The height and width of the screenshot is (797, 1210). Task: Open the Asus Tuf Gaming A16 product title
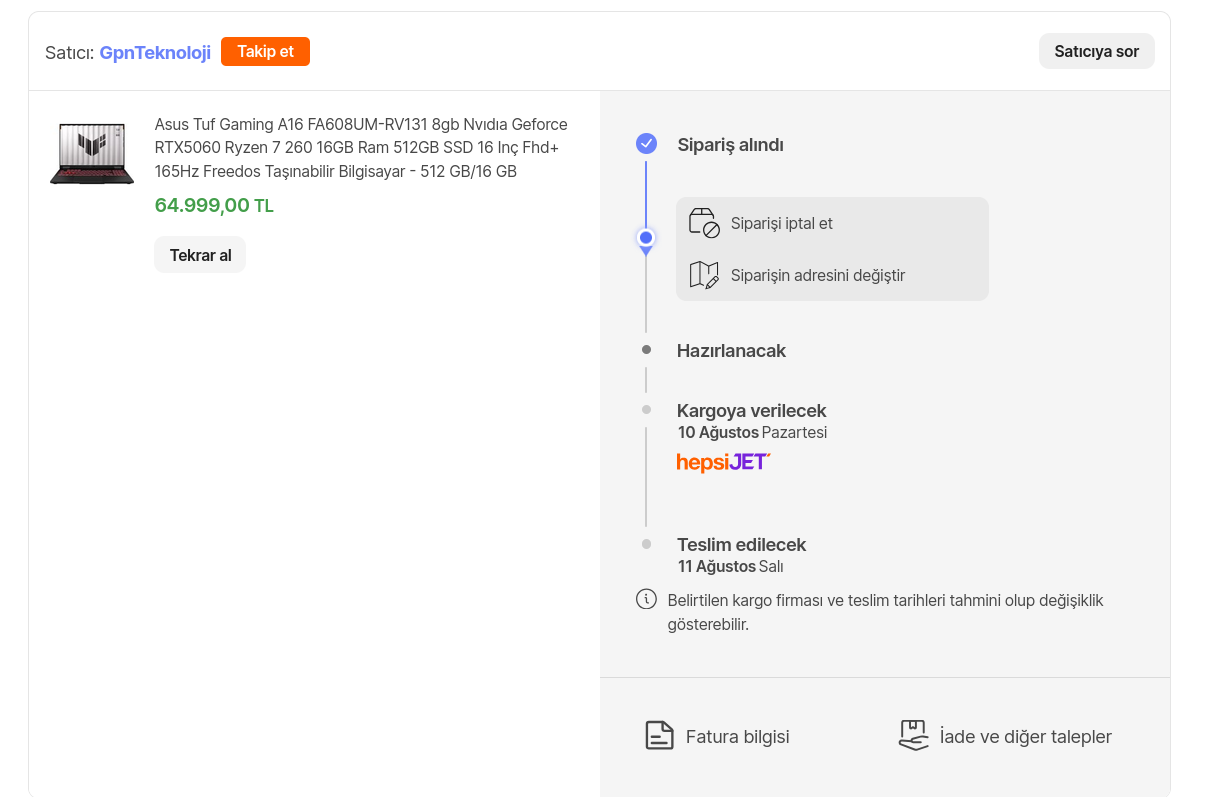[x=361, y=148]
